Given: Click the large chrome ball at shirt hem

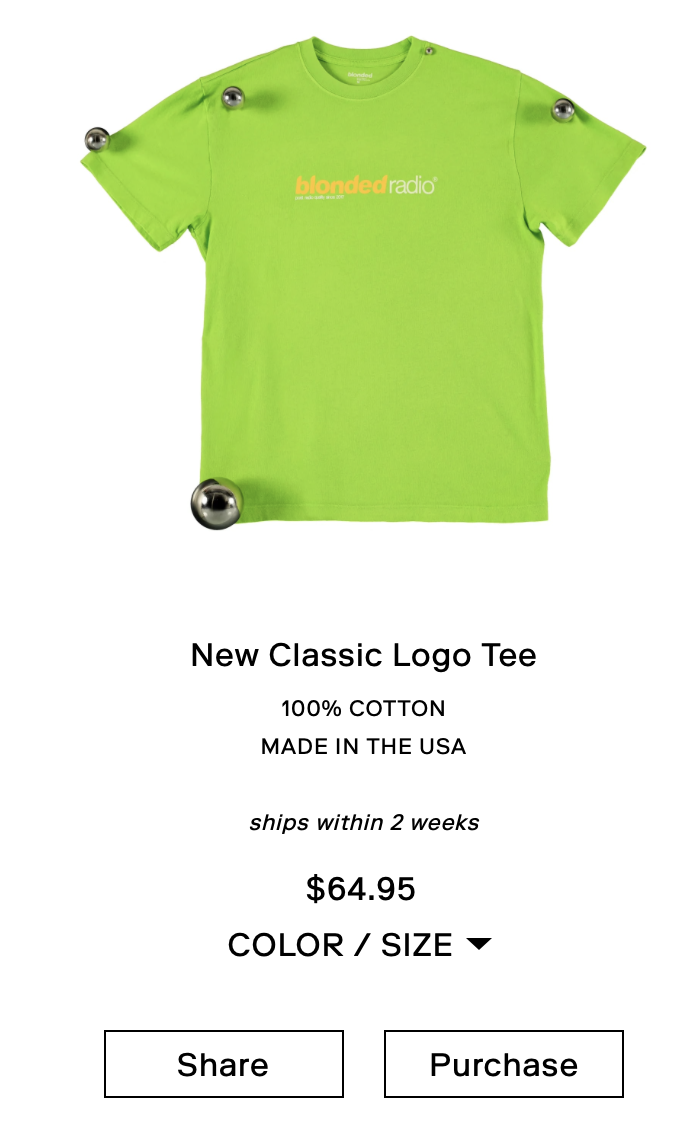Looking at the screenshot, I should [215, 504].
